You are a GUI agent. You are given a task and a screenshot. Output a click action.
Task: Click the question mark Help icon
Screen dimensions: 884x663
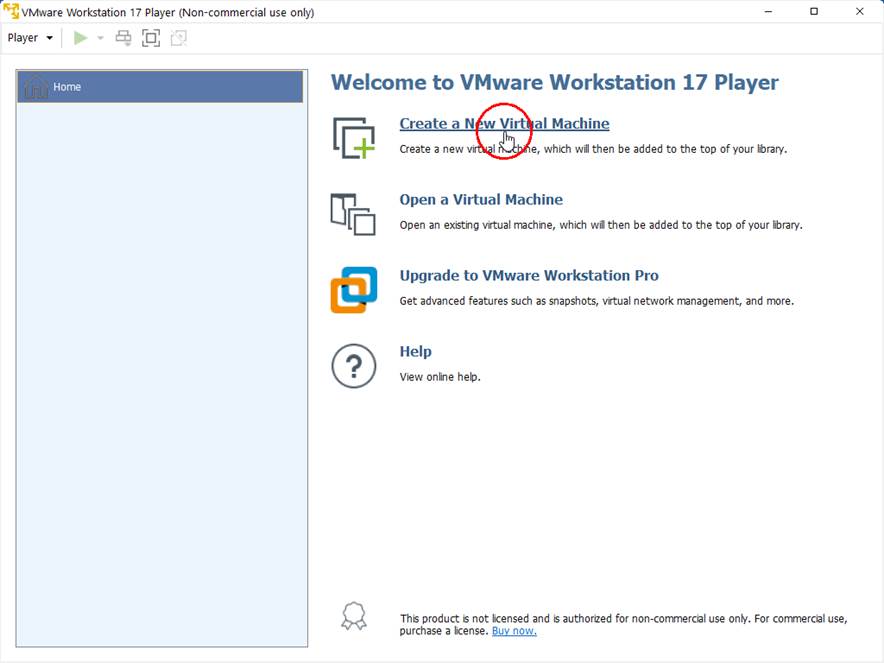[354, 366]
